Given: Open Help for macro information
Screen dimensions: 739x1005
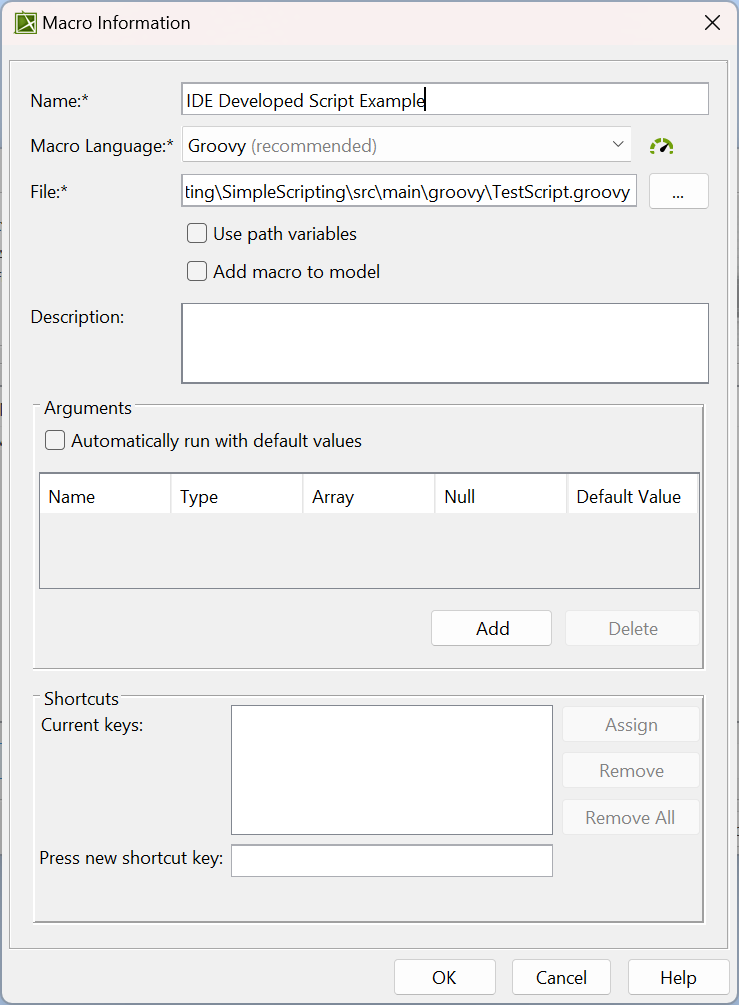Looking at the screenshot, I should point(678,977).
